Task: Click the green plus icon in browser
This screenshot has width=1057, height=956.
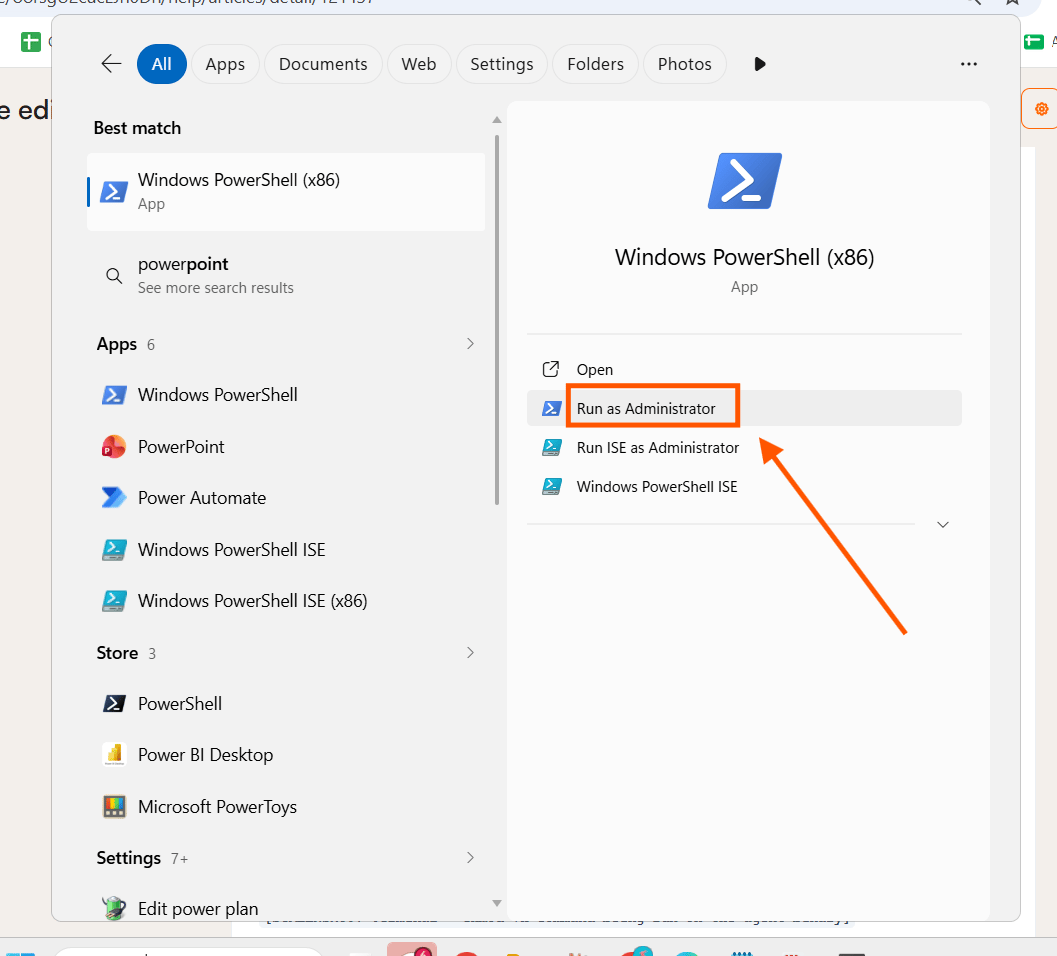Action: (x=30, y=42)
